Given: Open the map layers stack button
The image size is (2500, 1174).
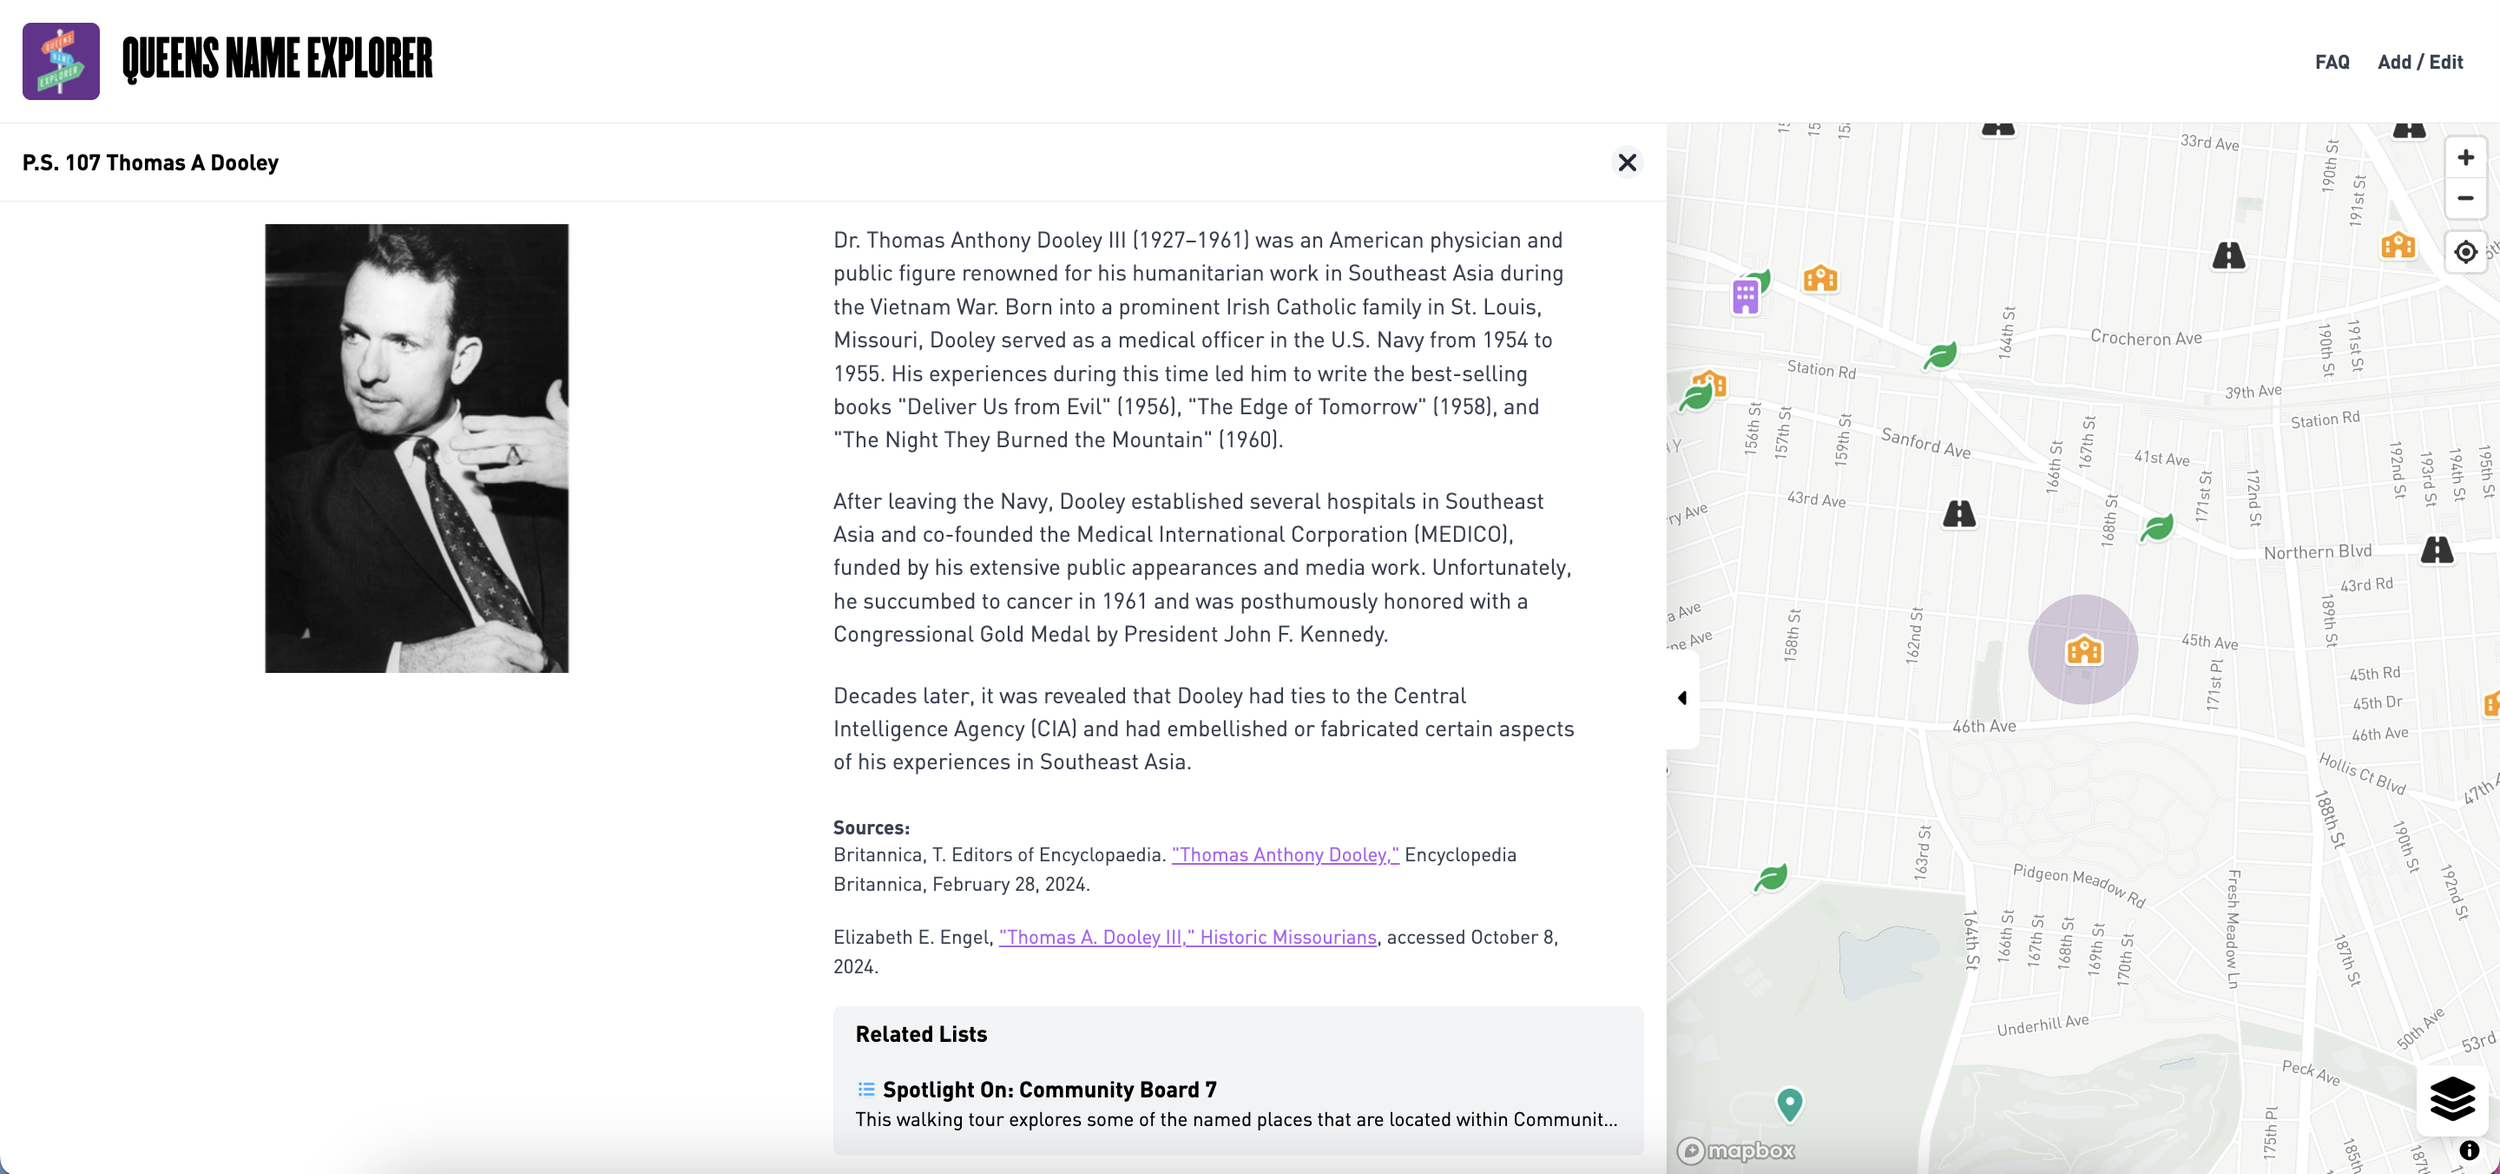Looking at the screenshot, I should click(x=2451, y=1099).
